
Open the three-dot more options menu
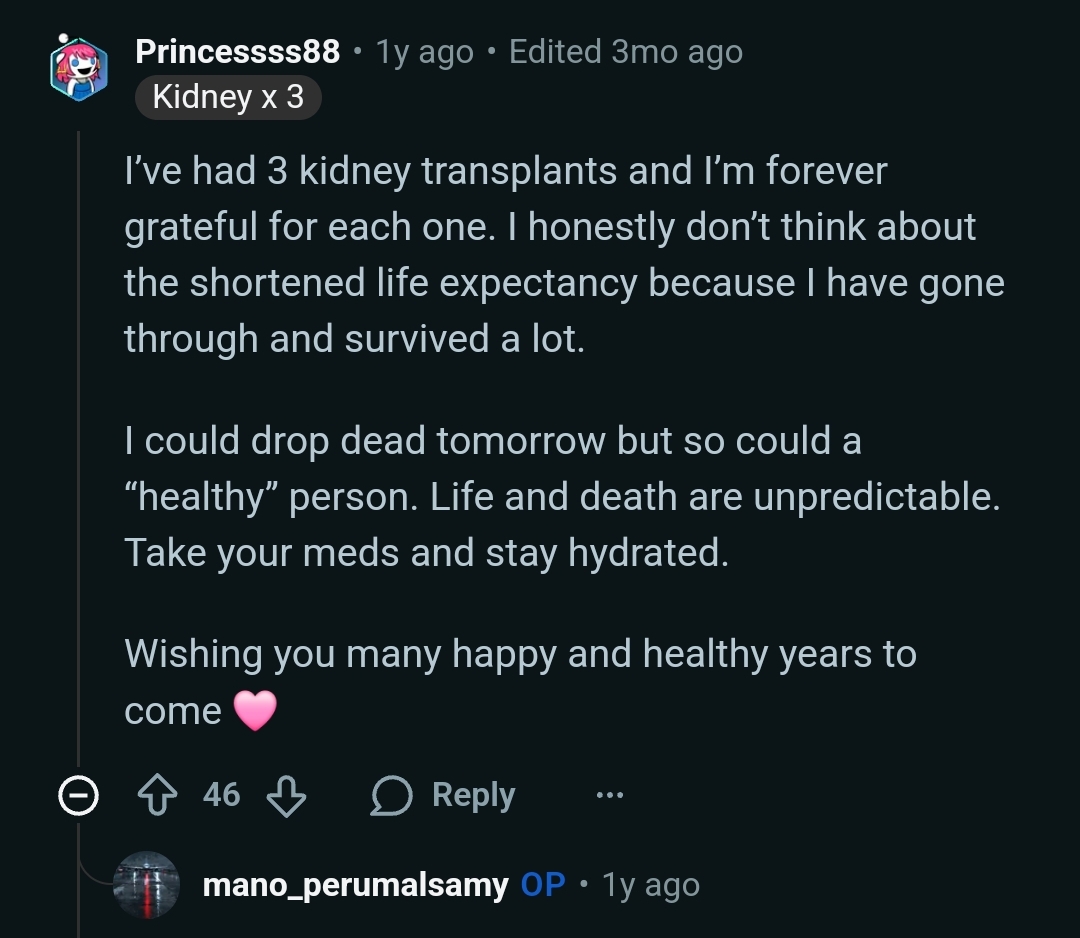click(x=609, y=796)
